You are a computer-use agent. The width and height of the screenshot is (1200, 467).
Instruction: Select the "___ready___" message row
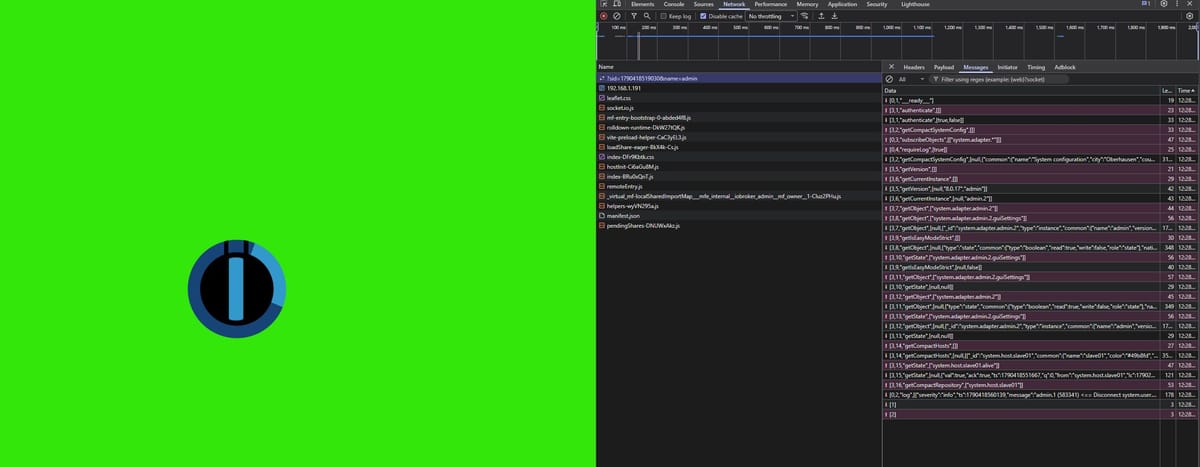pyautogui.click(x=1041, y=101)
